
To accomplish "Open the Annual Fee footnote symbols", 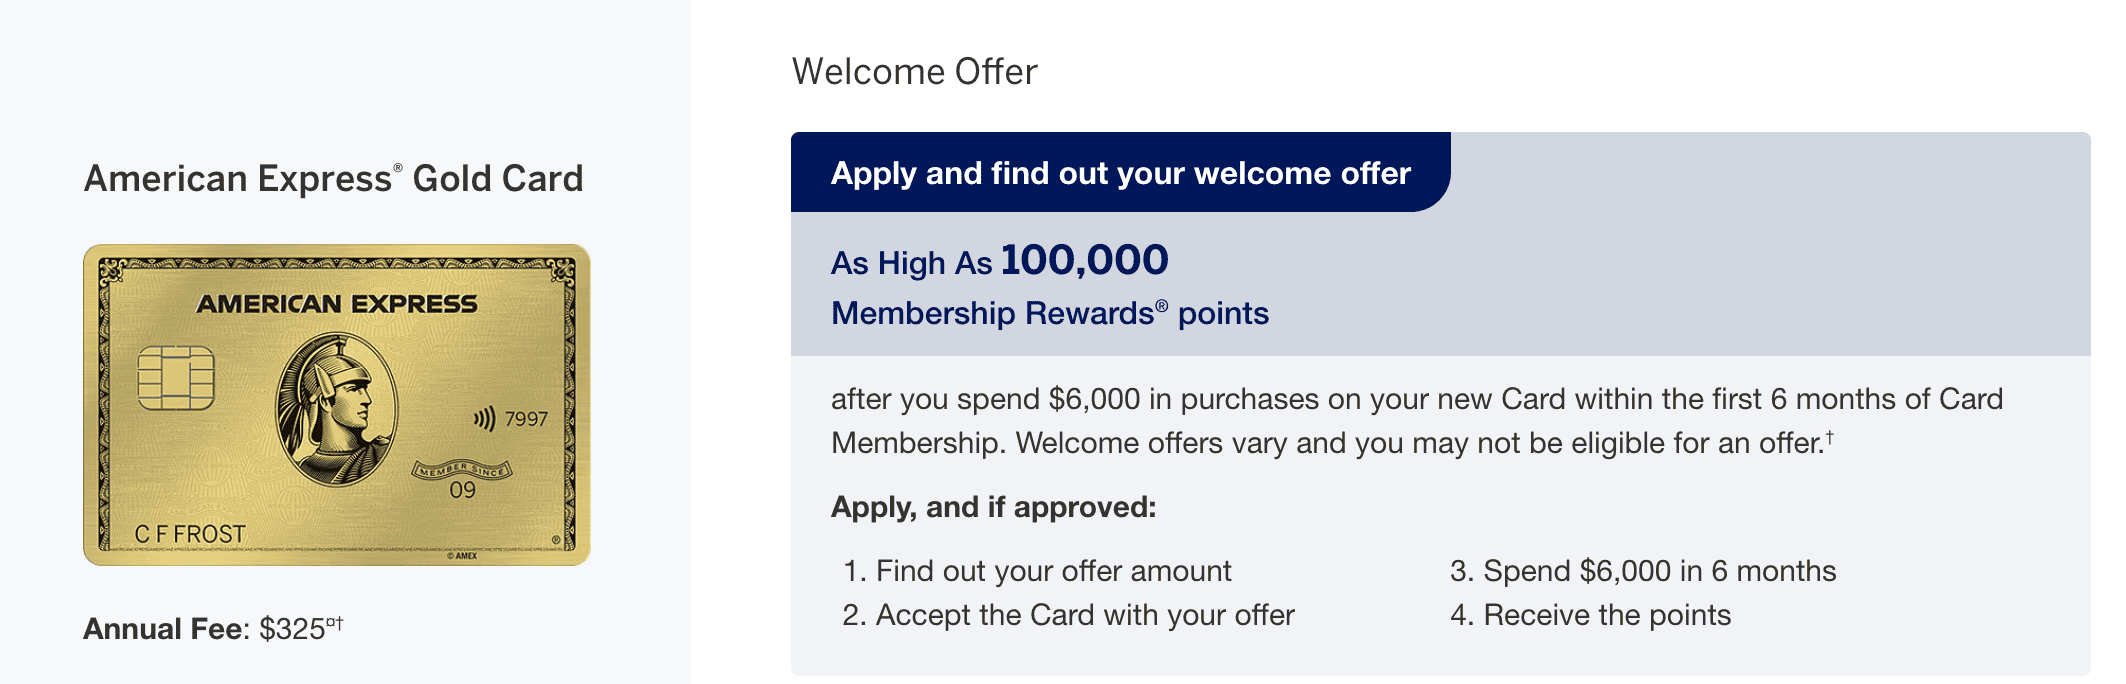I will point(335,623).
